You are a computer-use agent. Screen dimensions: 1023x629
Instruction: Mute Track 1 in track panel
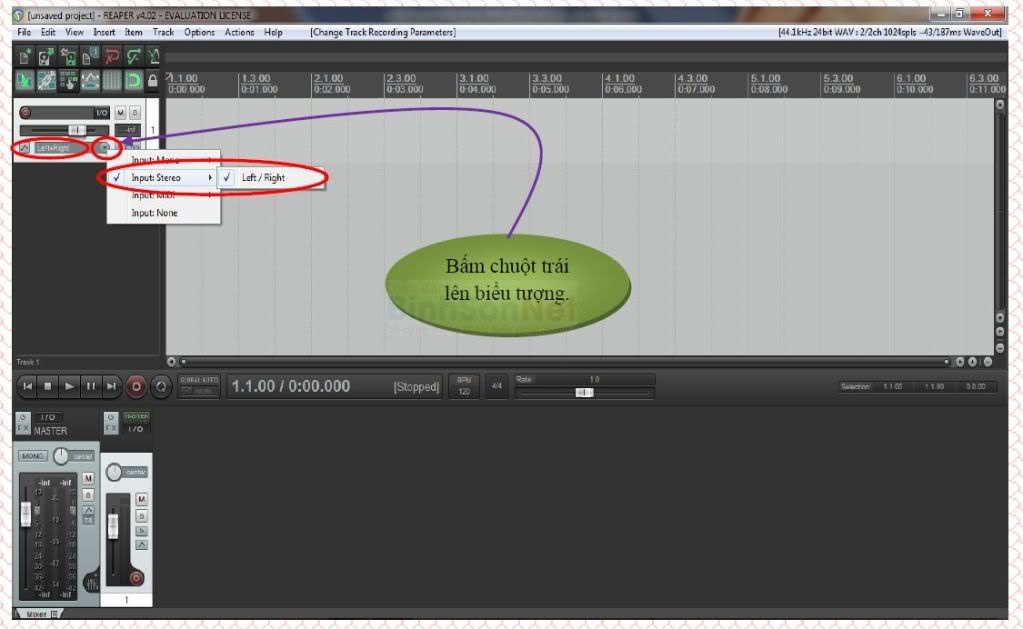pos(120,113)
